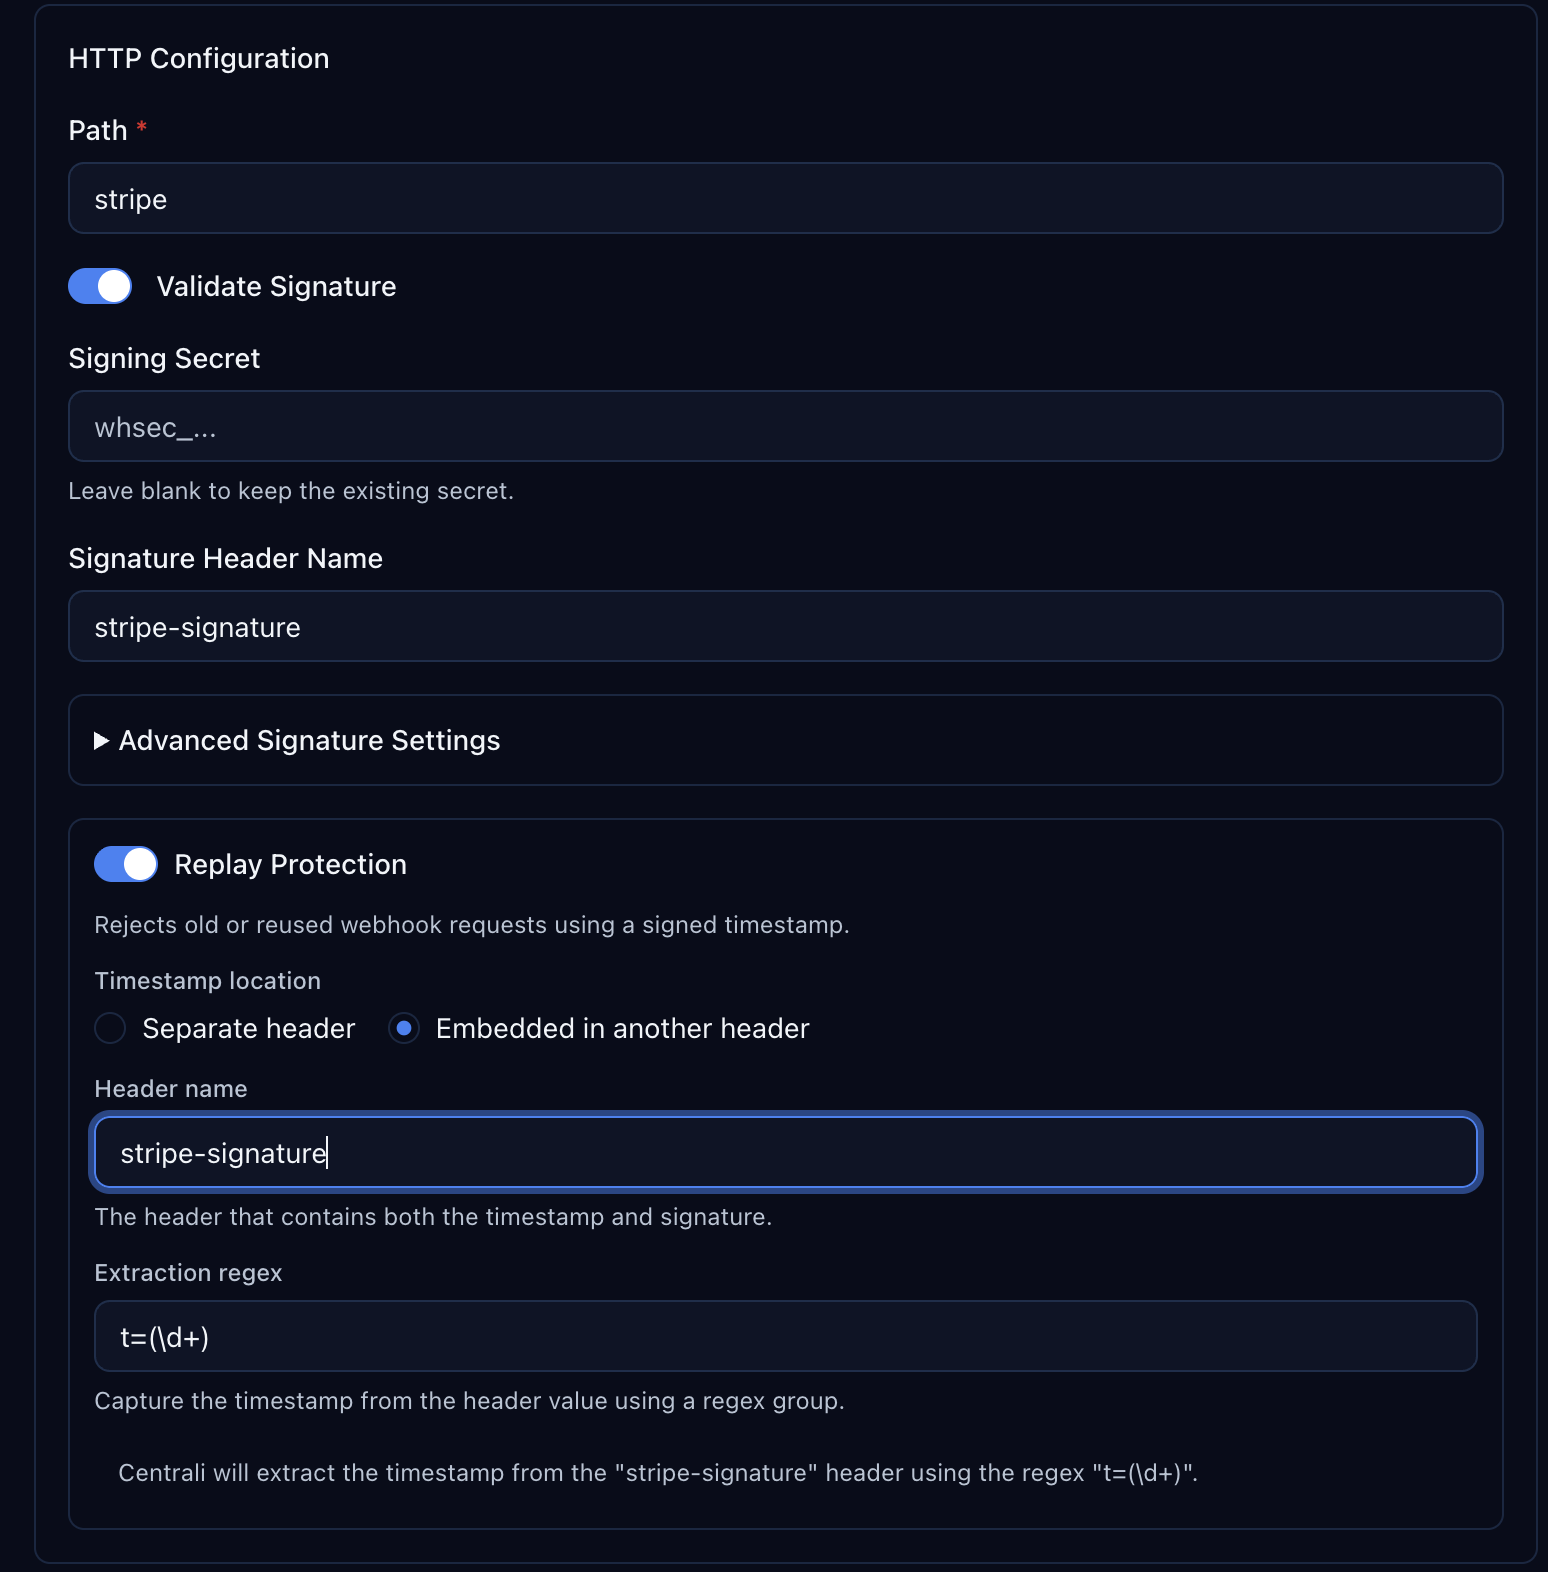Expand the Advanced Signature Settings disclosure triangle
1548x1572 pixels.
pyautogui.click(x=101, y=741)
